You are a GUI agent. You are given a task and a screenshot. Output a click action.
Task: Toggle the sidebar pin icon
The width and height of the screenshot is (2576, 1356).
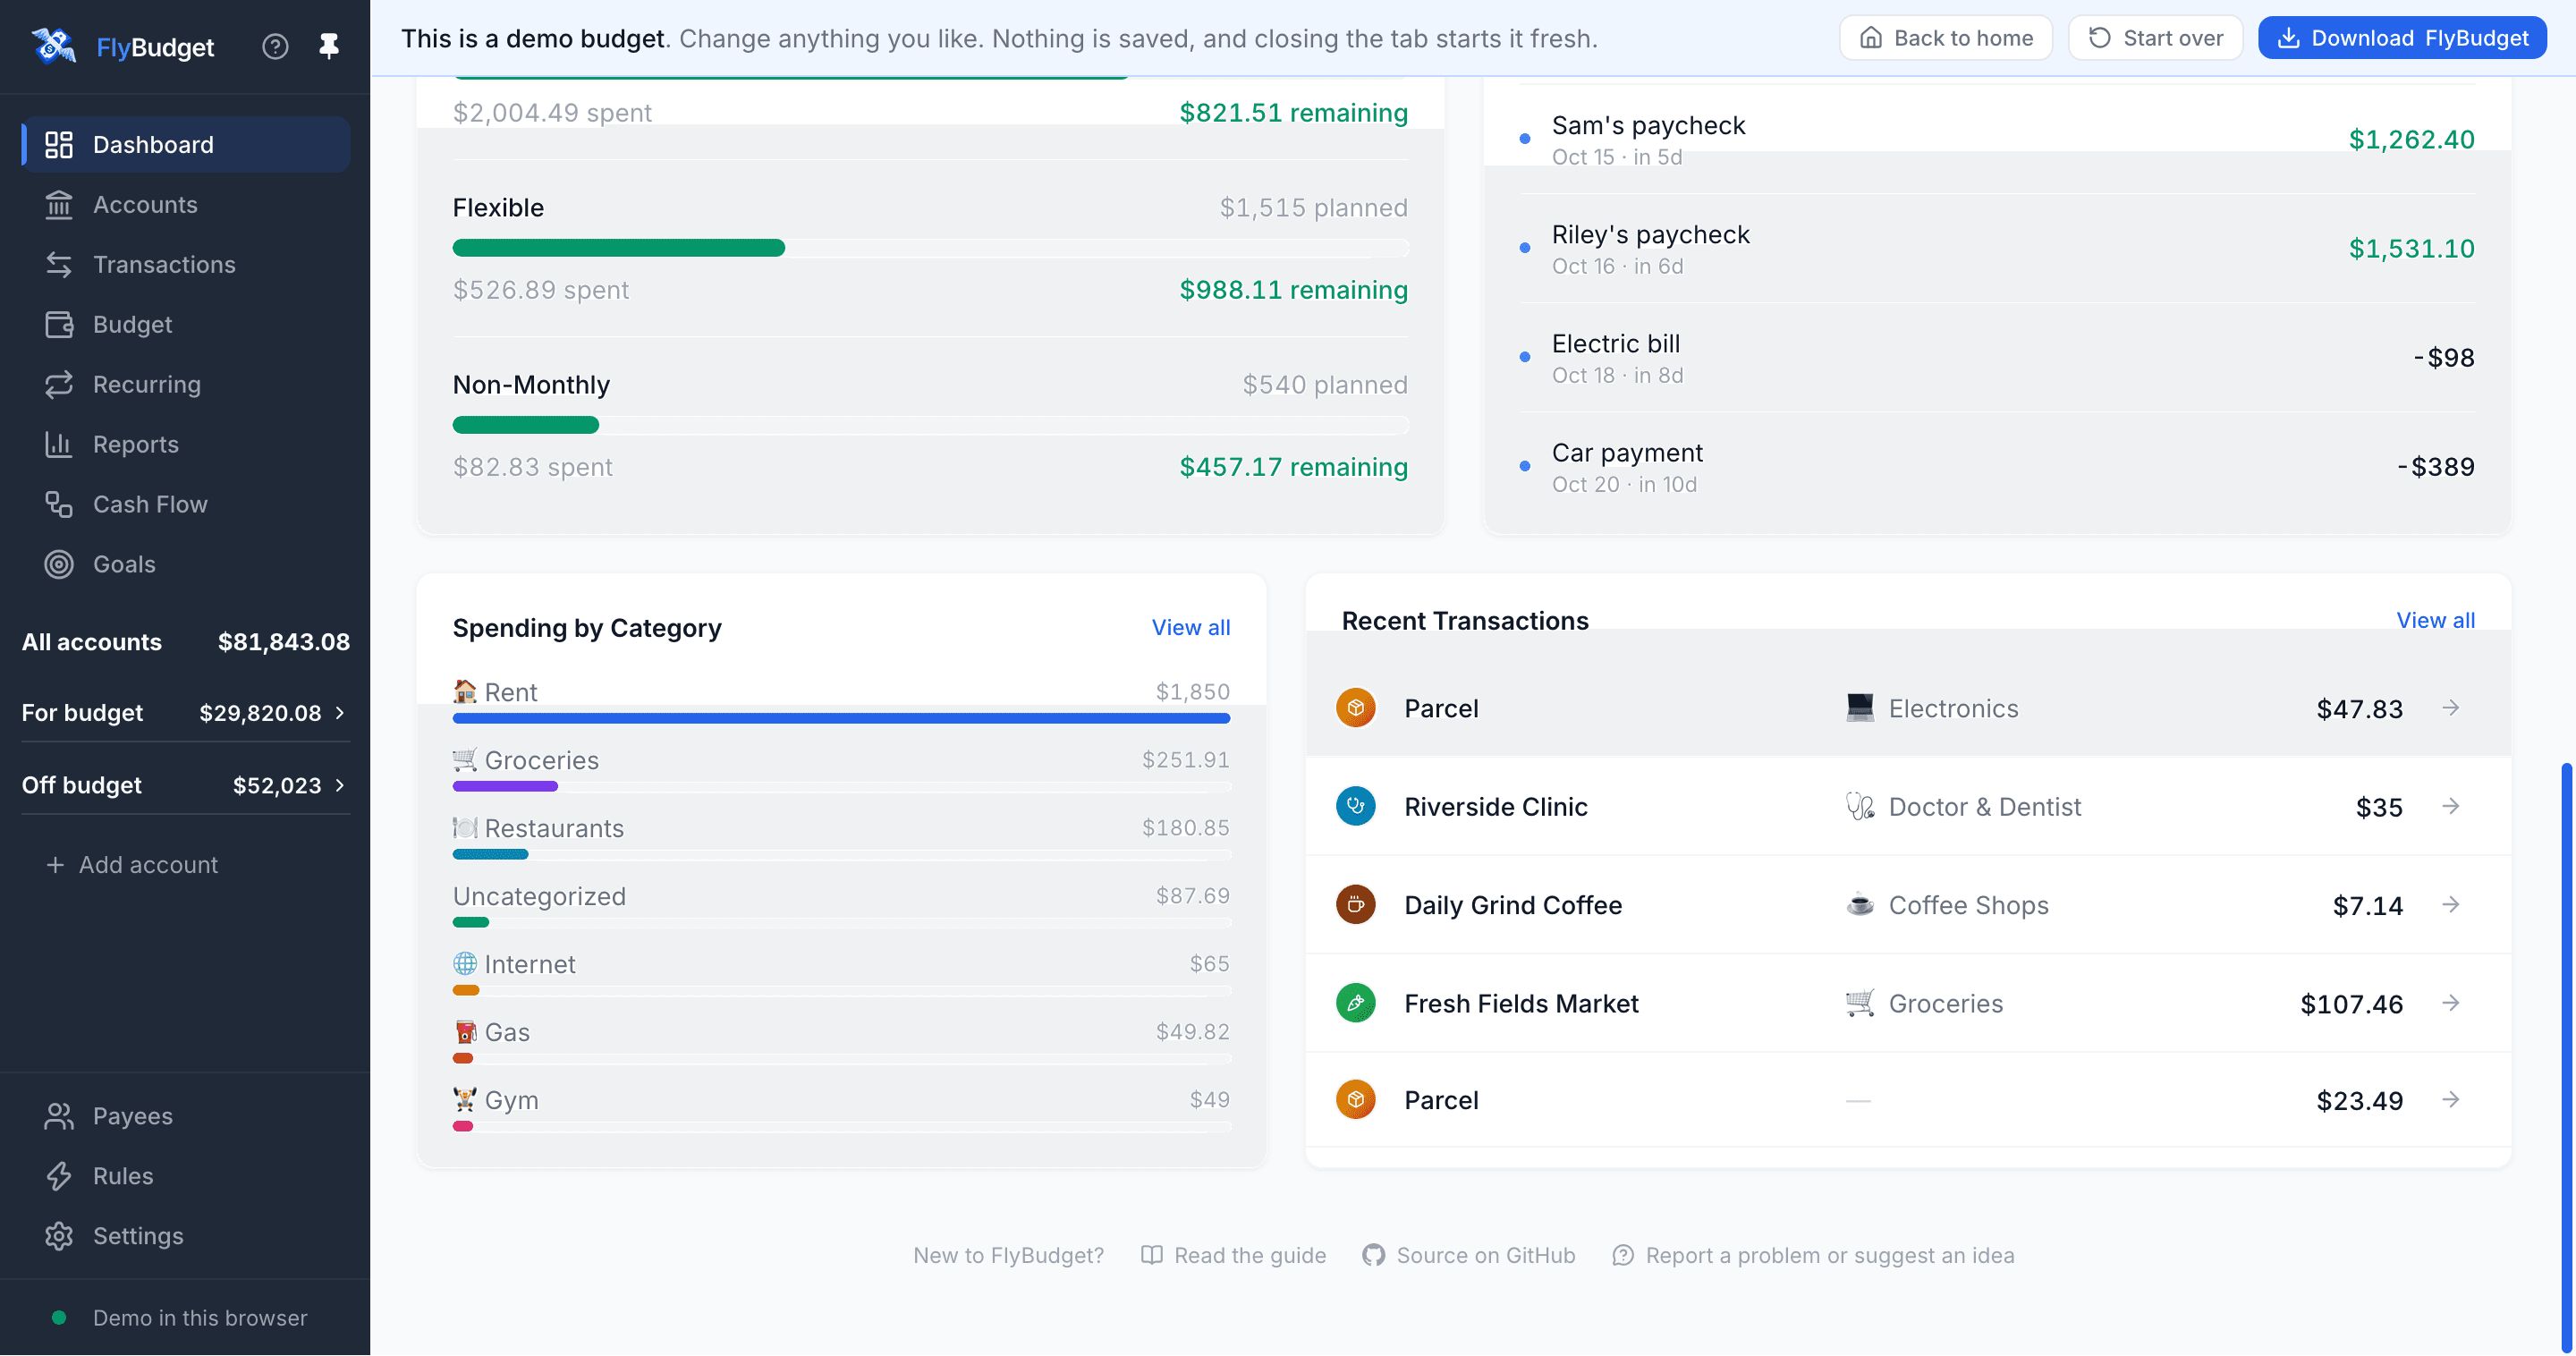(x=329, y=46)
